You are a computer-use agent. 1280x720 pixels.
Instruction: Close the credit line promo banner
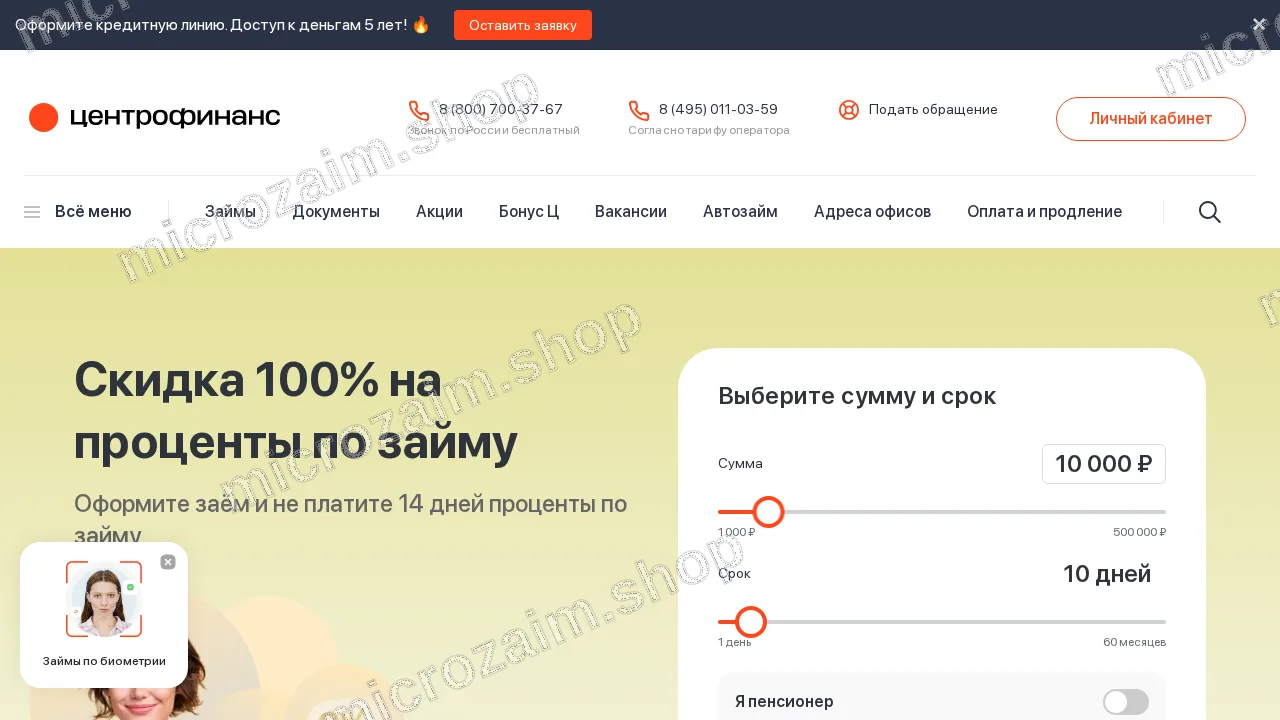pos(1259,24)
